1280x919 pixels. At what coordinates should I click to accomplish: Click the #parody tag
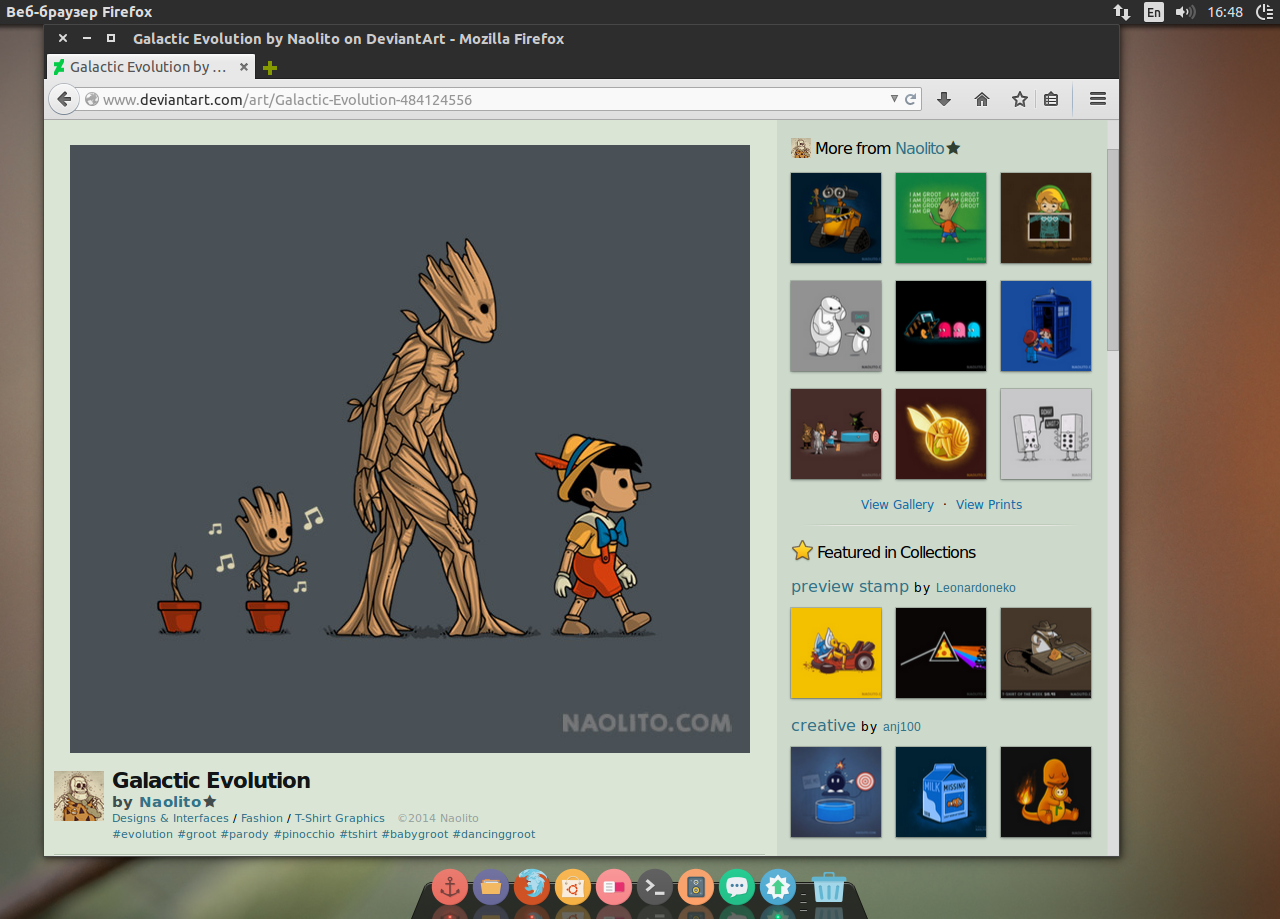(245, 834)
